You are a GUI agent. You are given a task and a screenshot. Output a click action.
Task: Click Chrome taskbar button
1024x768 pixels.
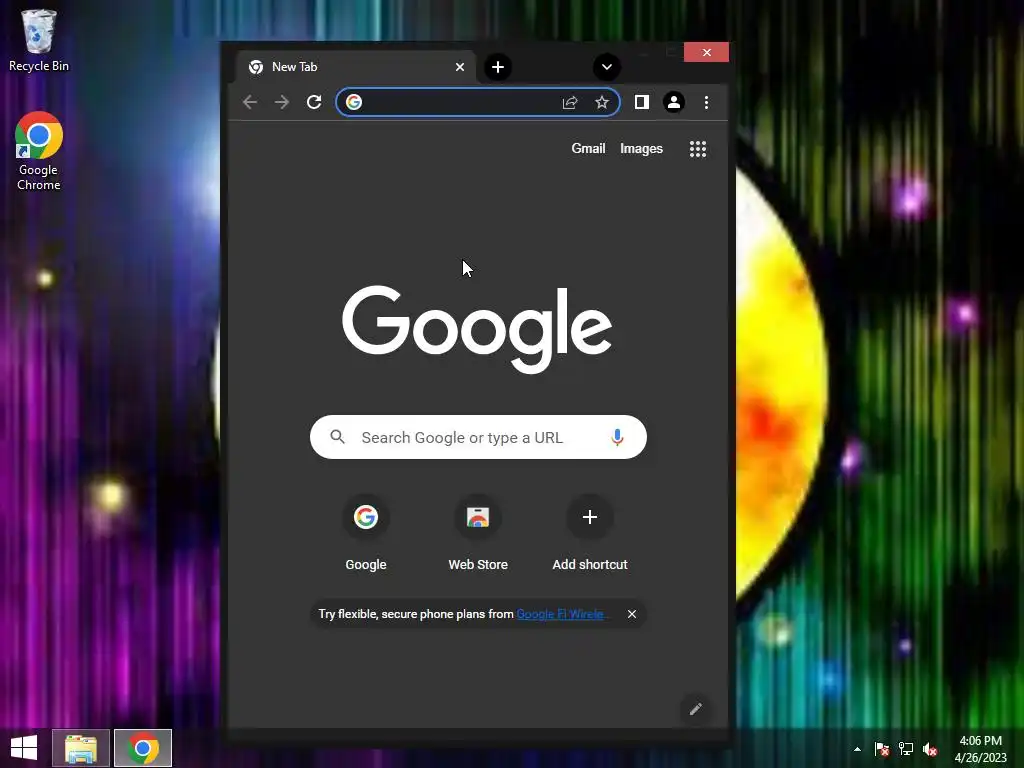[143, 748]
